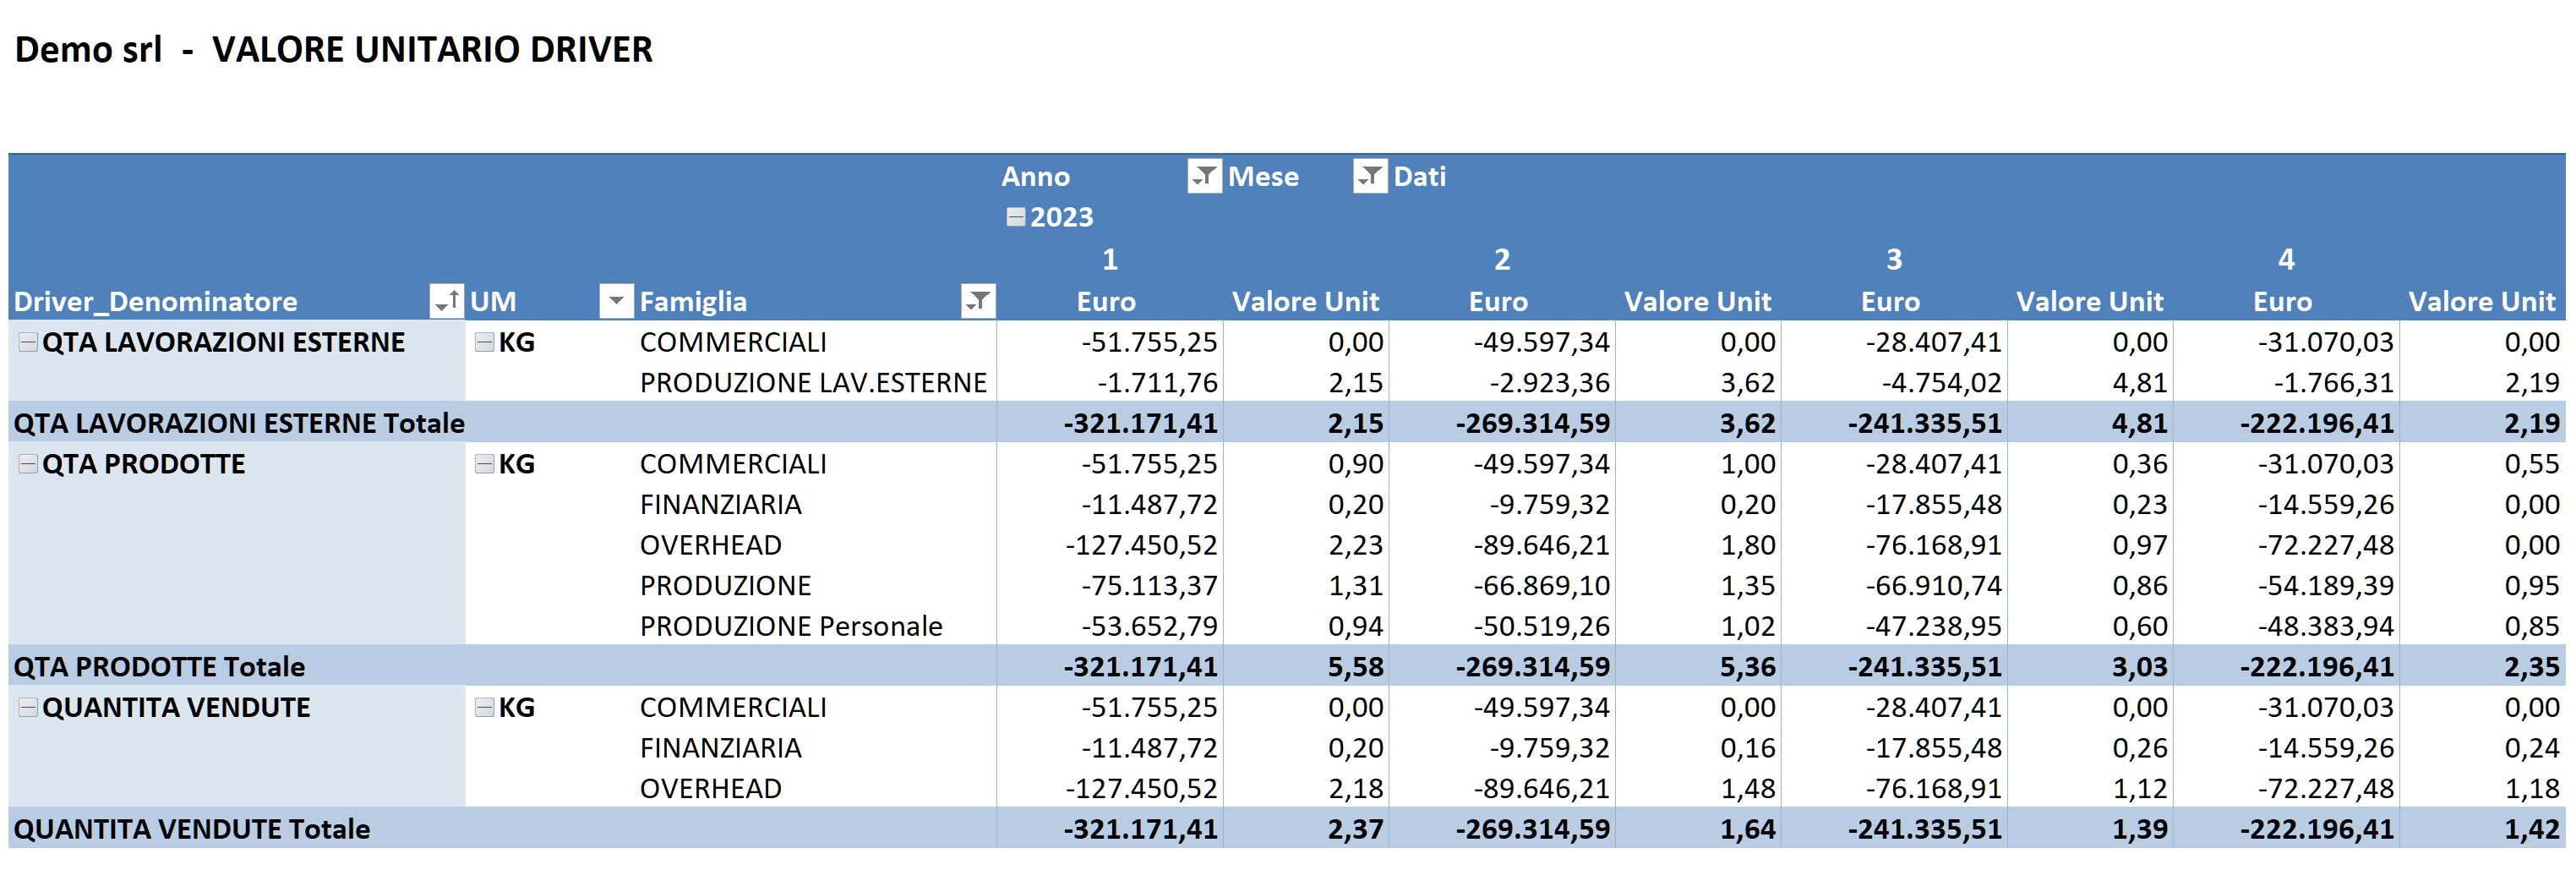Select FINANZIARIA under QTA PRODOTTE
Viewport: 2576px width, 870px height.
(720, 504)
